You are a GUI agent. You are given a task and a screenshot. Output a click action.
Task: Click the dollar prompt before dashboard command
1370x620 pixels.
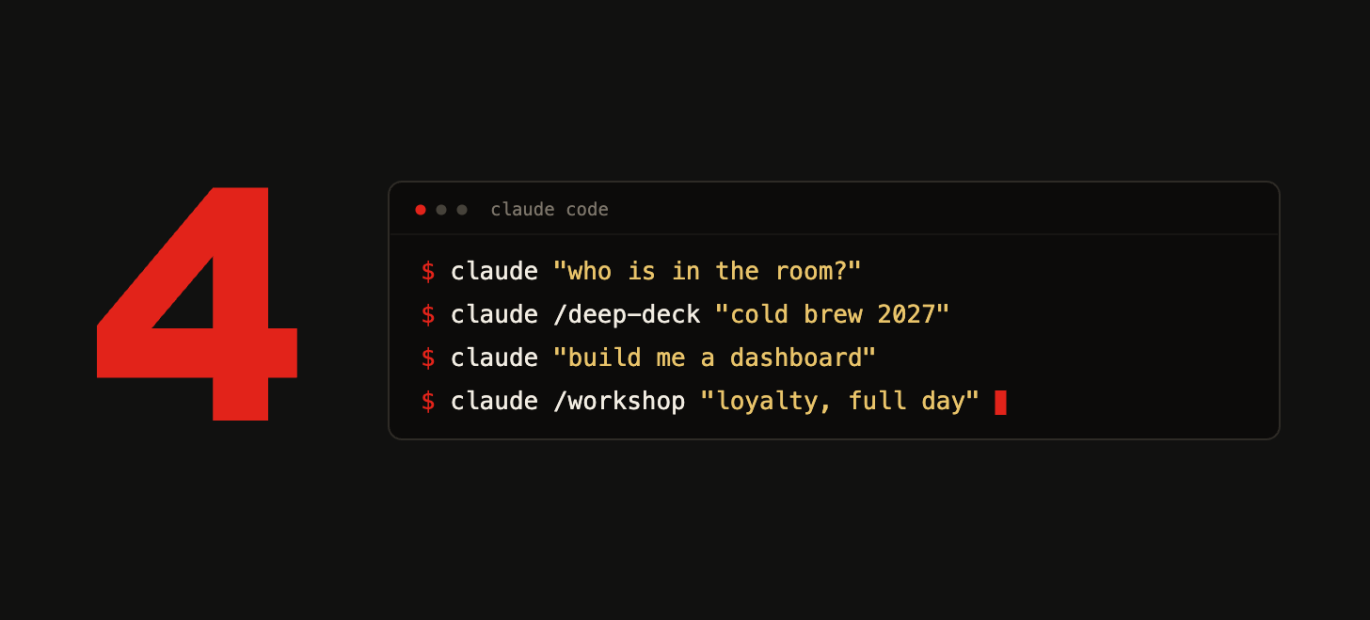coord(428,357)
